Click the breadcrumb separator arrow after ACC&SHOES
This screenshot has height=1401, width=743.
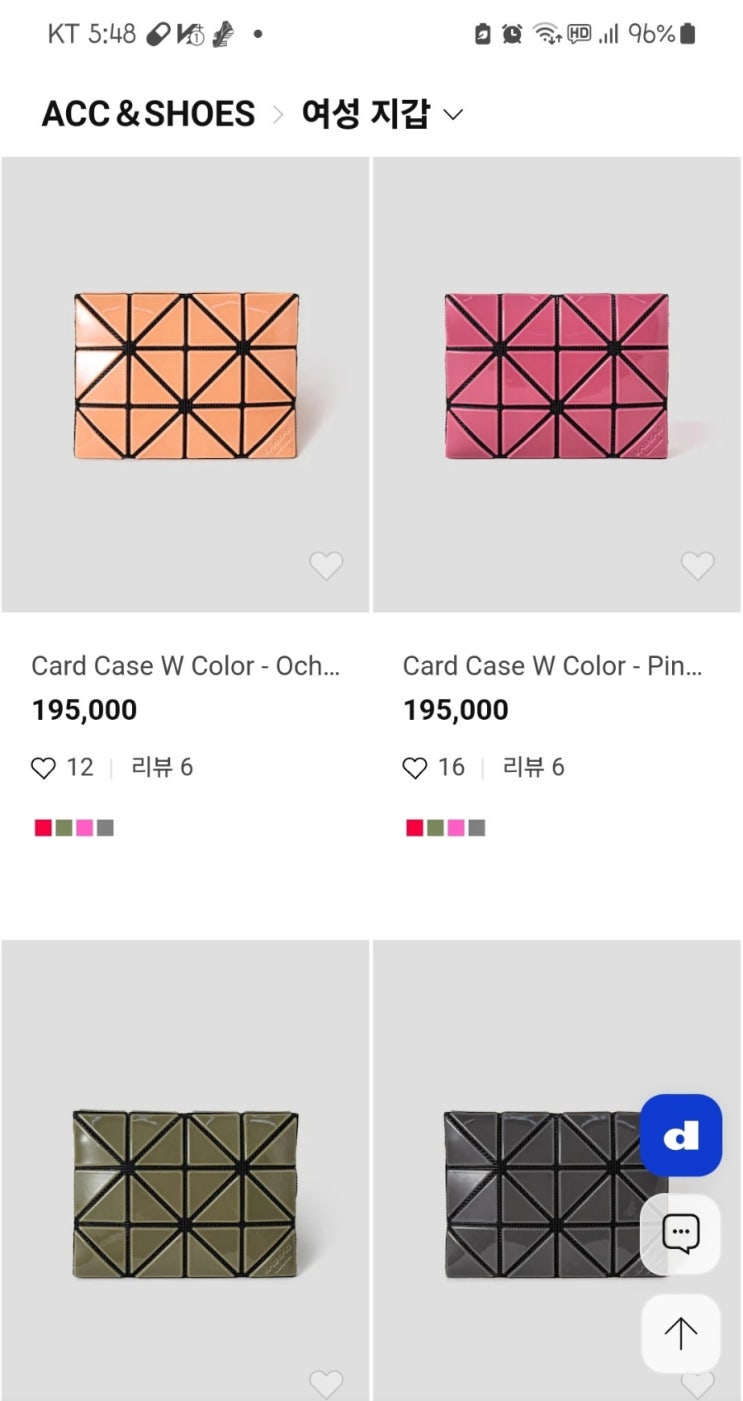point(278,115)
